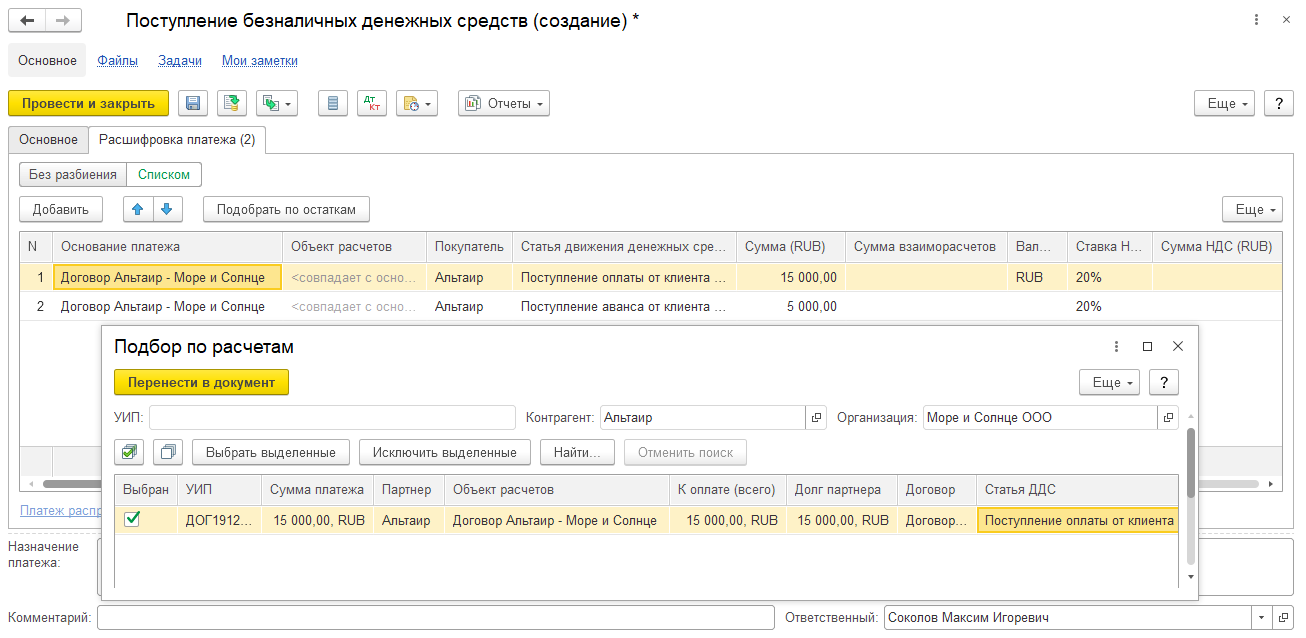Open the Отчеты dropdown
Viewport: 1306px width, 638px height.
coord(504,103)
